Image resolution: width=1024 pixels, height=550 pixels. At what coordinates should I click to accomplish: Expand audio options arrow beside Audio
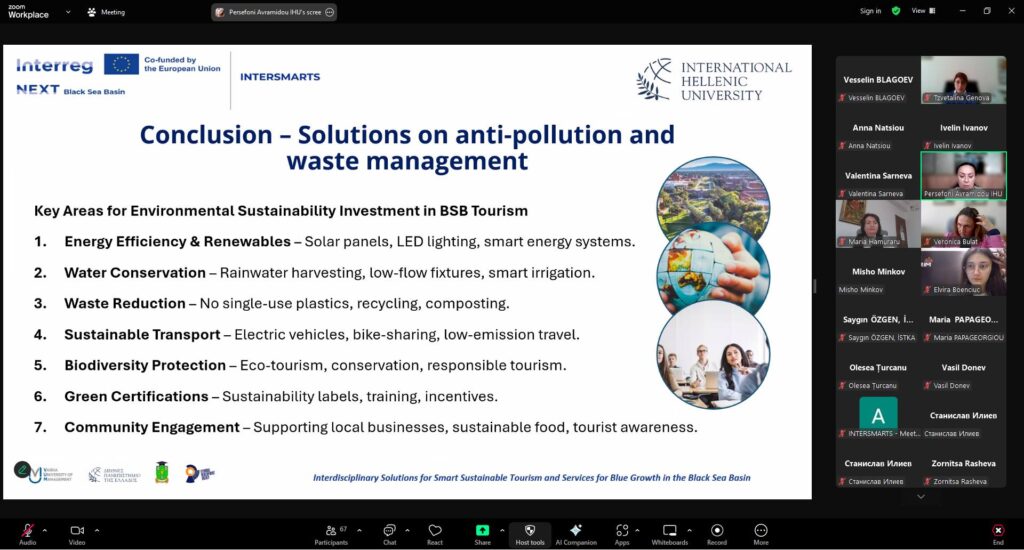(x=46, y=530)
